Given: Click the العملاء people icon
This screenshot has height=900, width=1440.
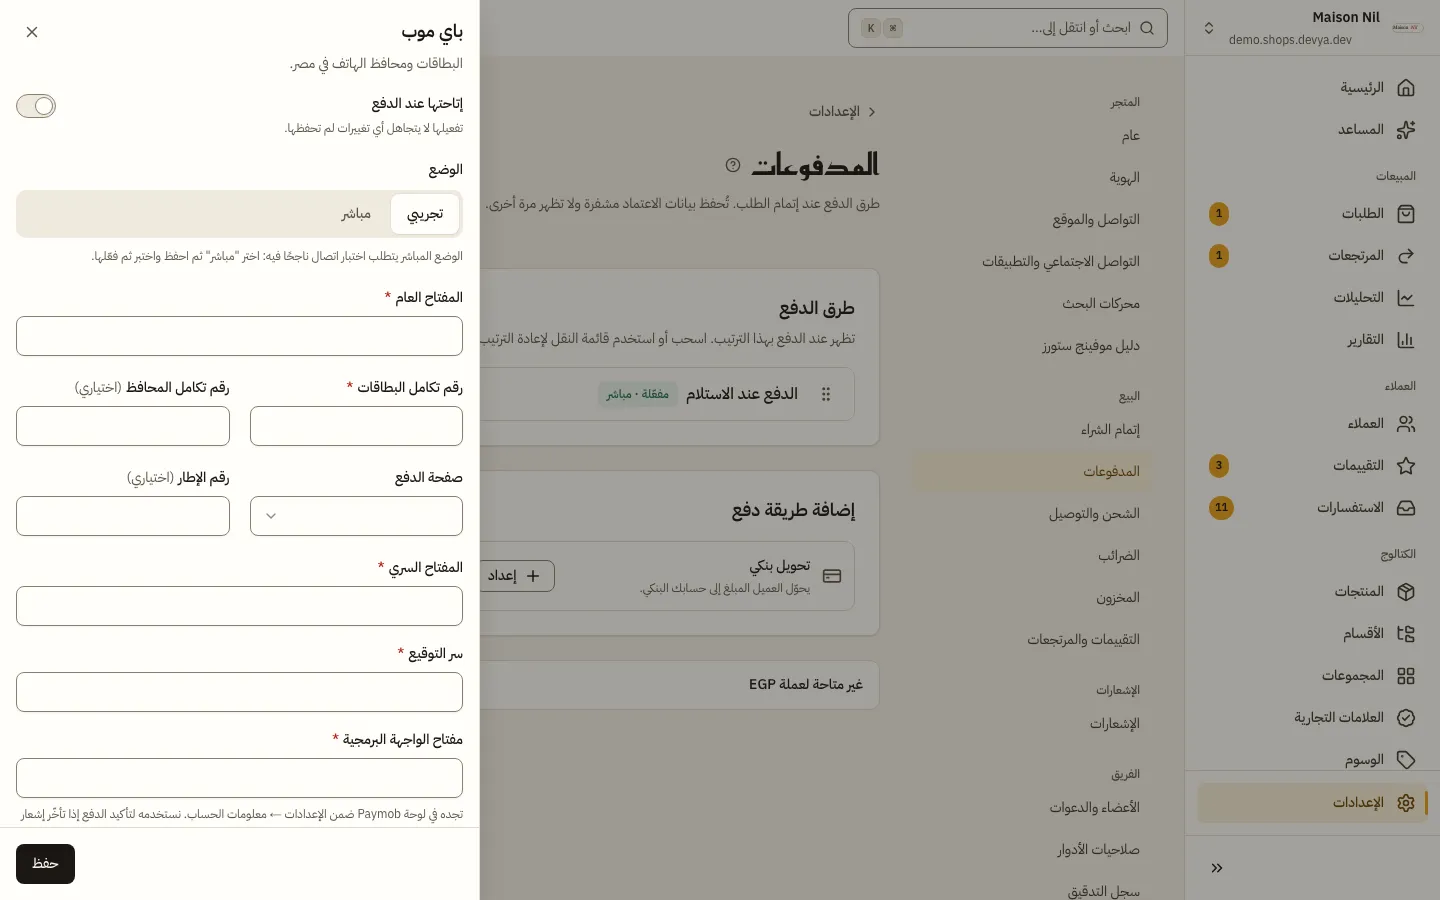Looking at the screenshot, I should click(x=1406, y=424).
